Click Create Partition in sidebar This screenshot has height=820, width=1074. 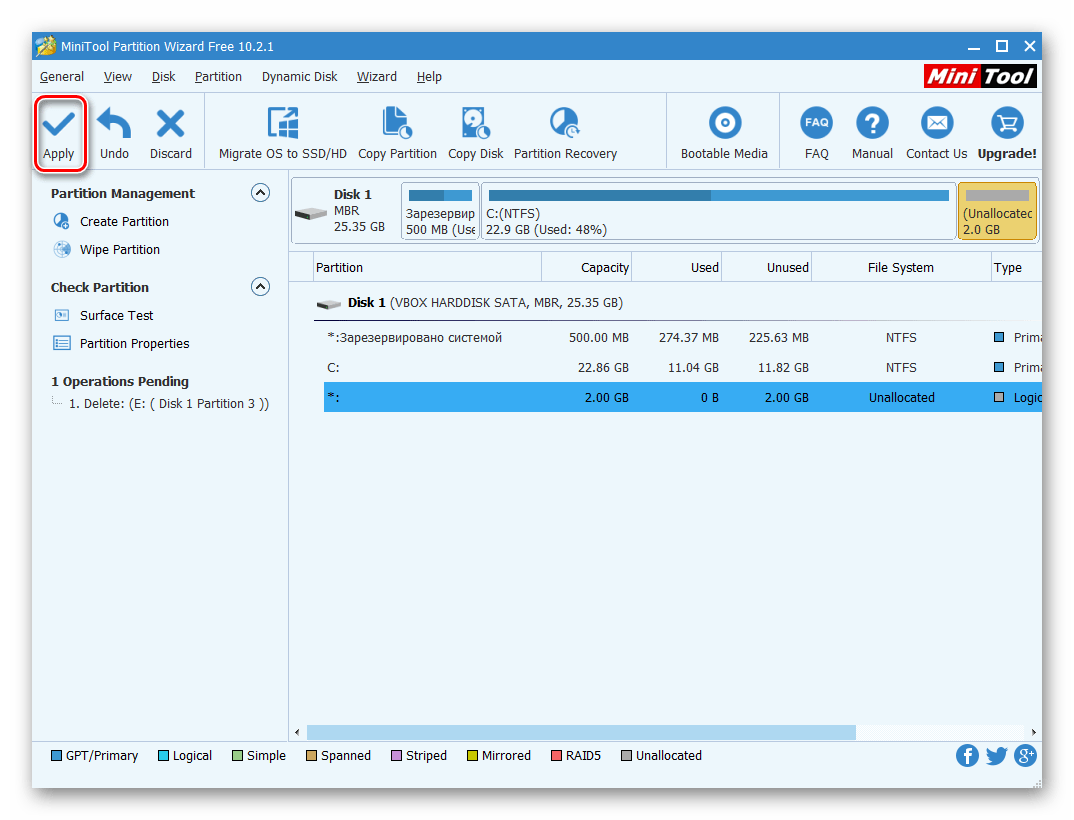(124, 222)
